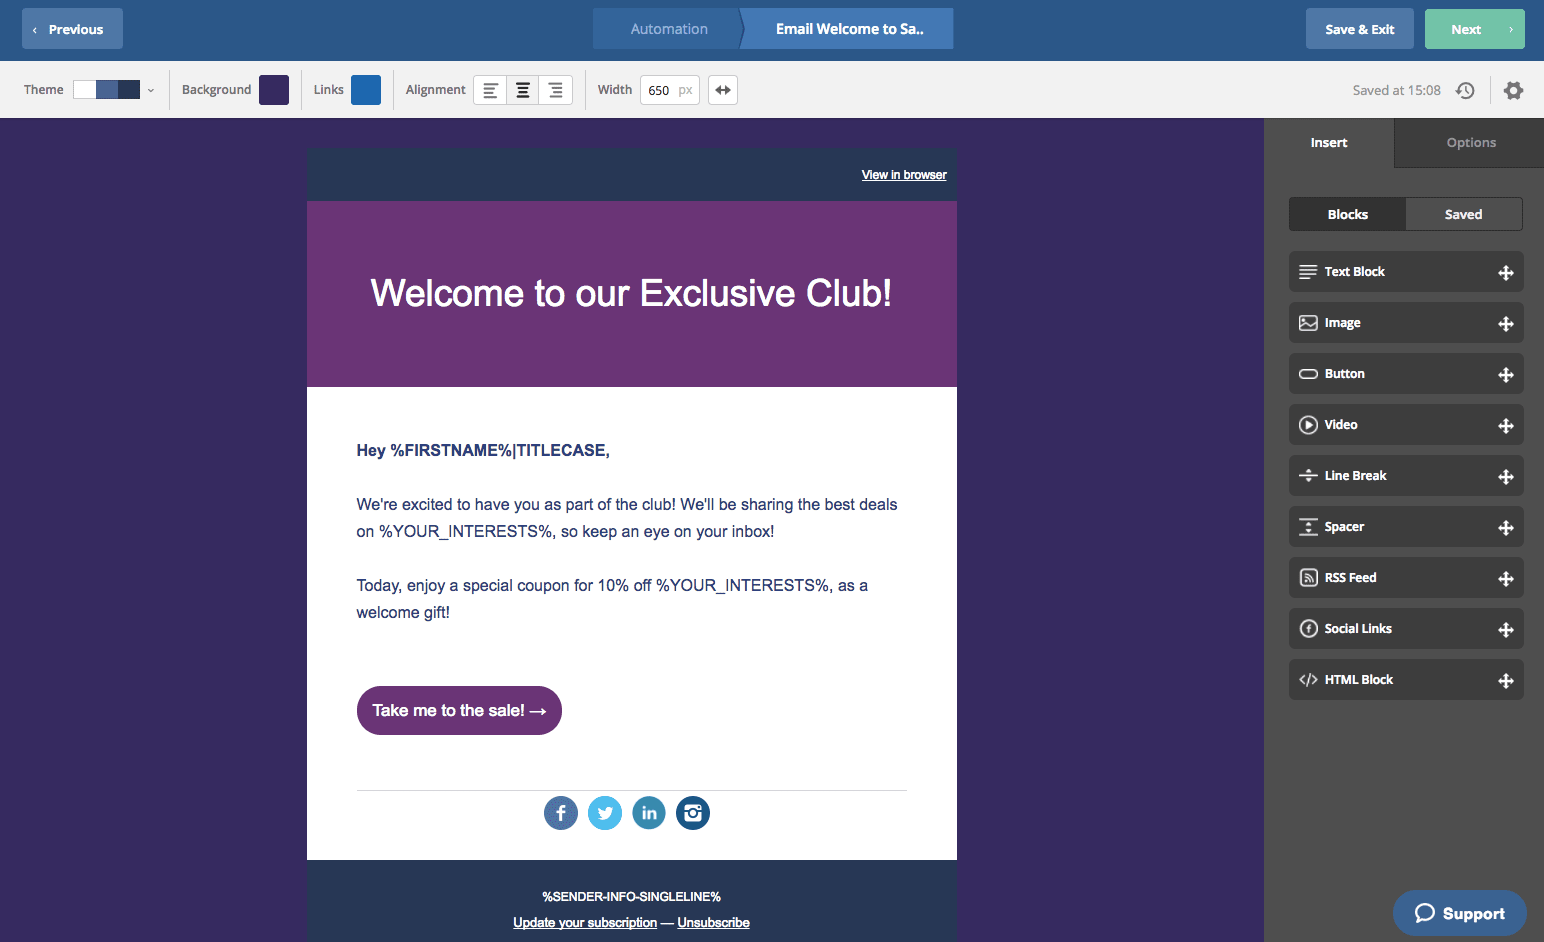The image size is (1544, 942).
Task: Change the Background color swatch
Action: click(274, 89)
